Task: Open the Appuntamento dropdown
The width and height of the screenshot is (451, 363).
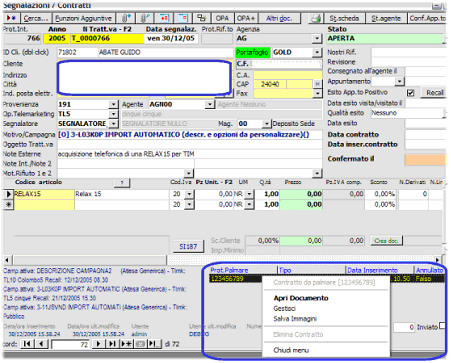Action: 399,81
